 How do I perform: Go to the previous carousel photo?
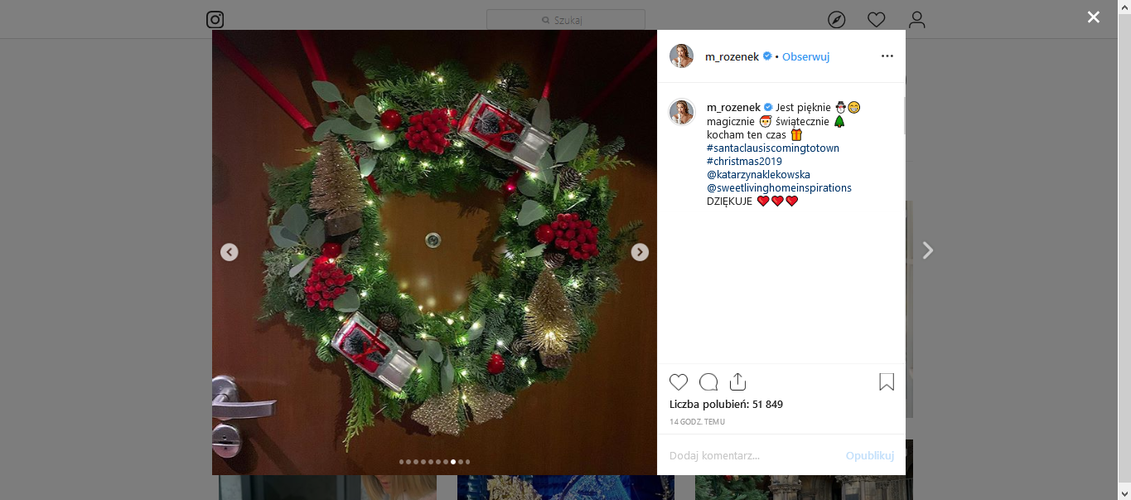tap(229, 252)
